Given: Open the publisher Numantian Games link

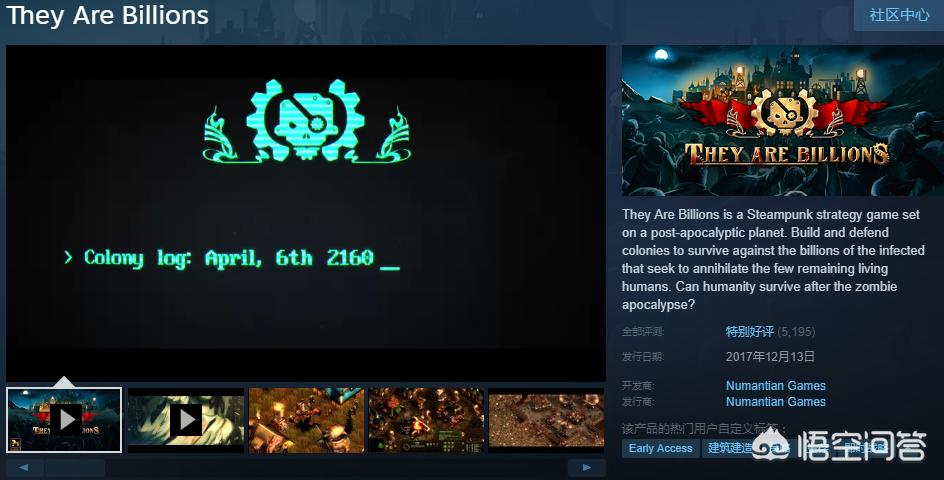Looking at the screenshot, I should pos(775,402).
